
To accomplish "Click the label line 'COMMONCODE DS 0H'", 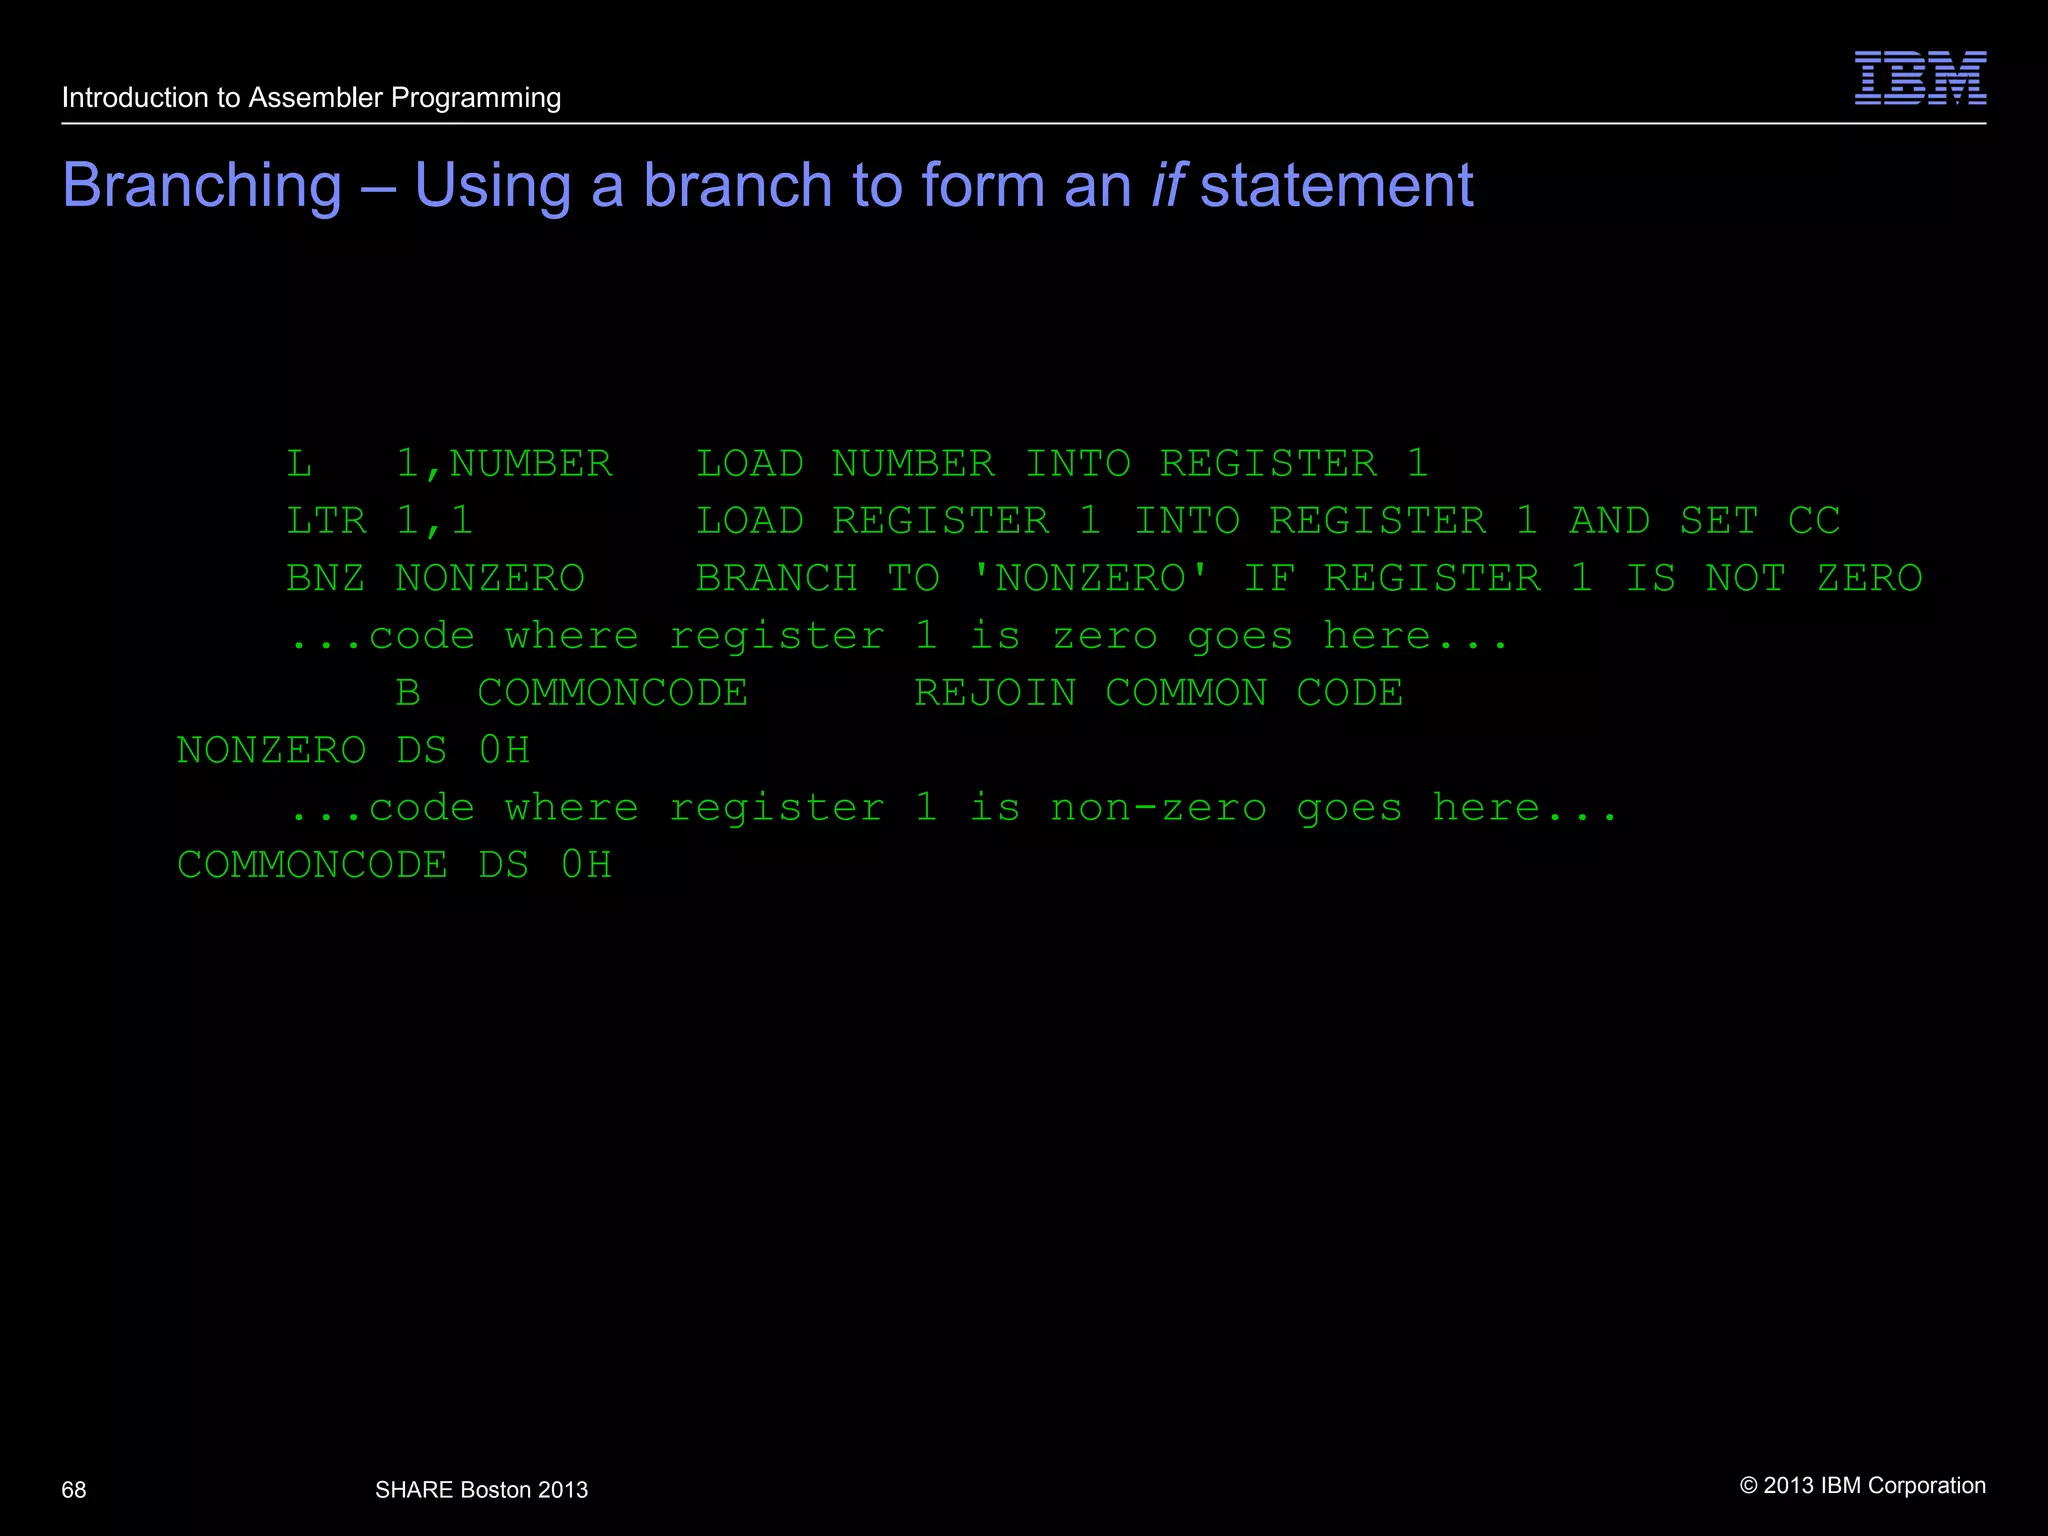I will (x=394, y=865).
